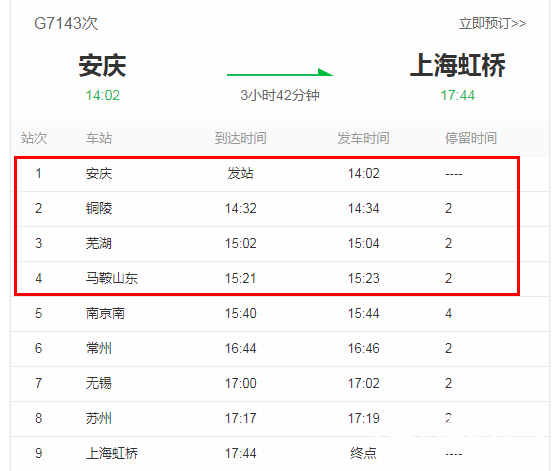Click the 站次 column header
Screen dimensions: 556x471
click(x=34, y=138)
